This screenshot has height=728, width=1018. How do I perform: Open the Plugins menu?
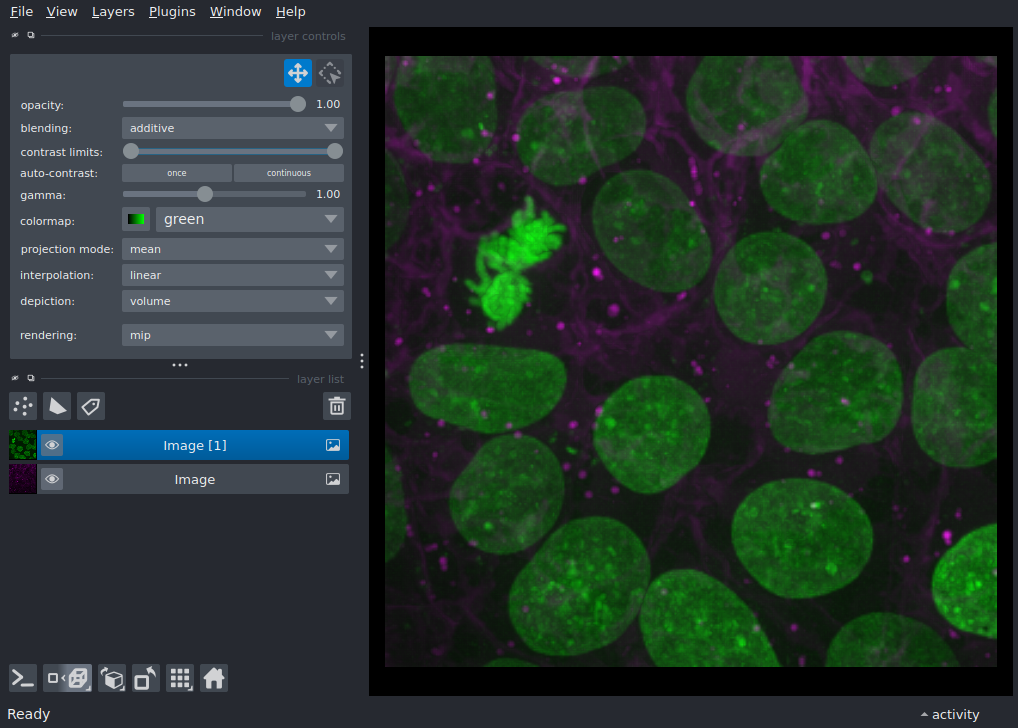(x=172, y=12)
